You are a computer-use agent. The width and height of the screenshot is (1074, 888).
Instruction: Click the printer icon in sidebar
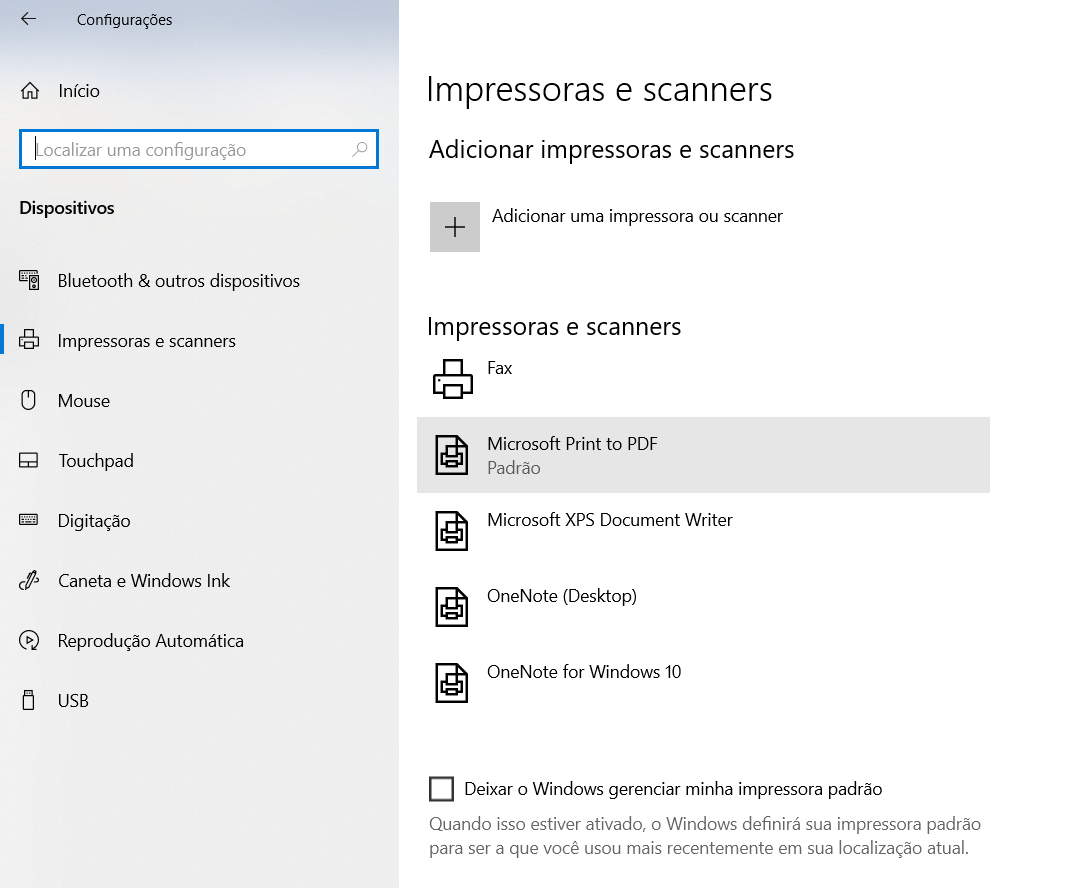coord(29,340)
